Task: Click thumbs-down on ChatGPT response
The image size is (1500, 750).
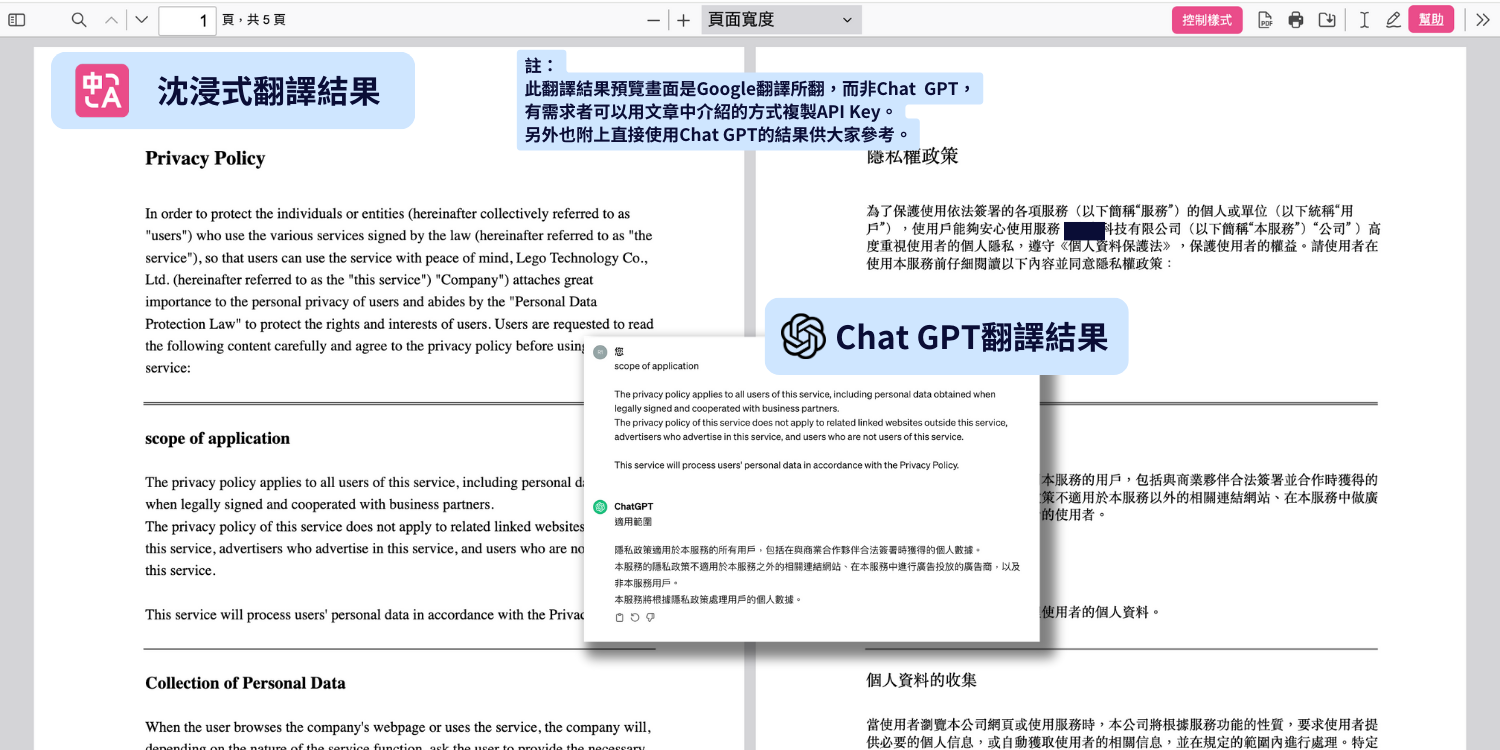Action: (x=650, y=618)
